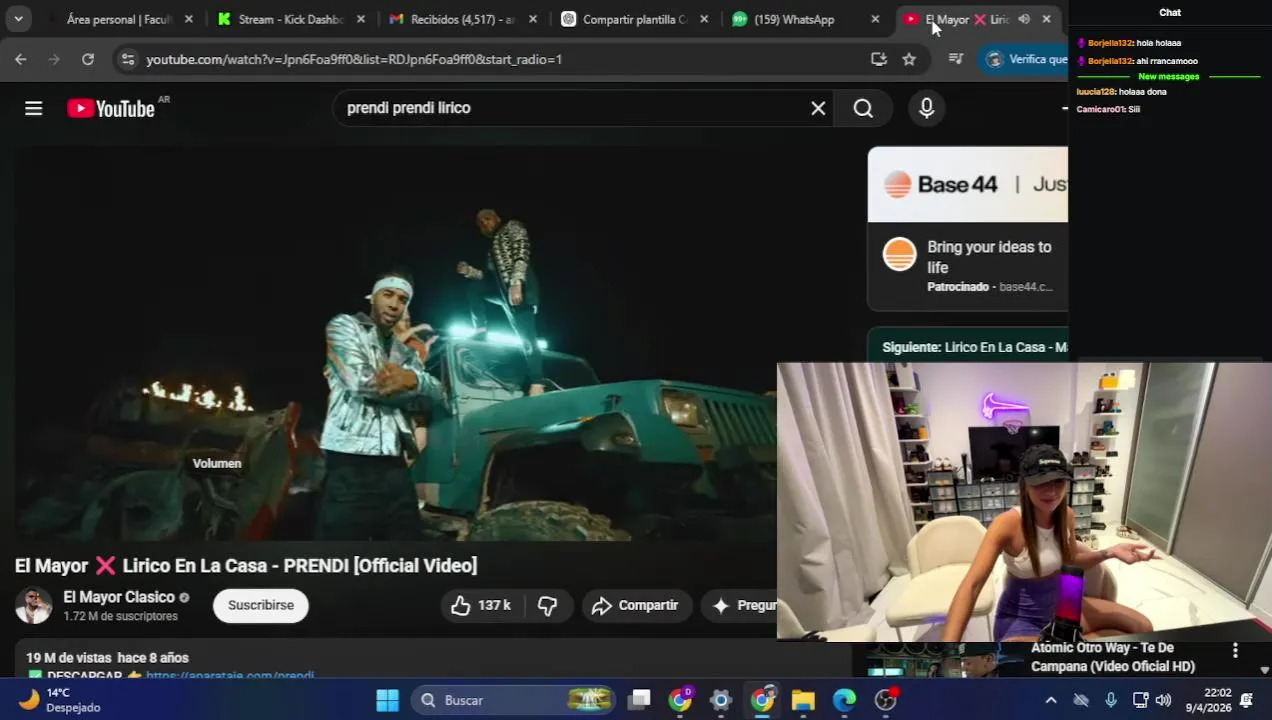
Task: Open Windows Start menu
Action: (387, 700)
